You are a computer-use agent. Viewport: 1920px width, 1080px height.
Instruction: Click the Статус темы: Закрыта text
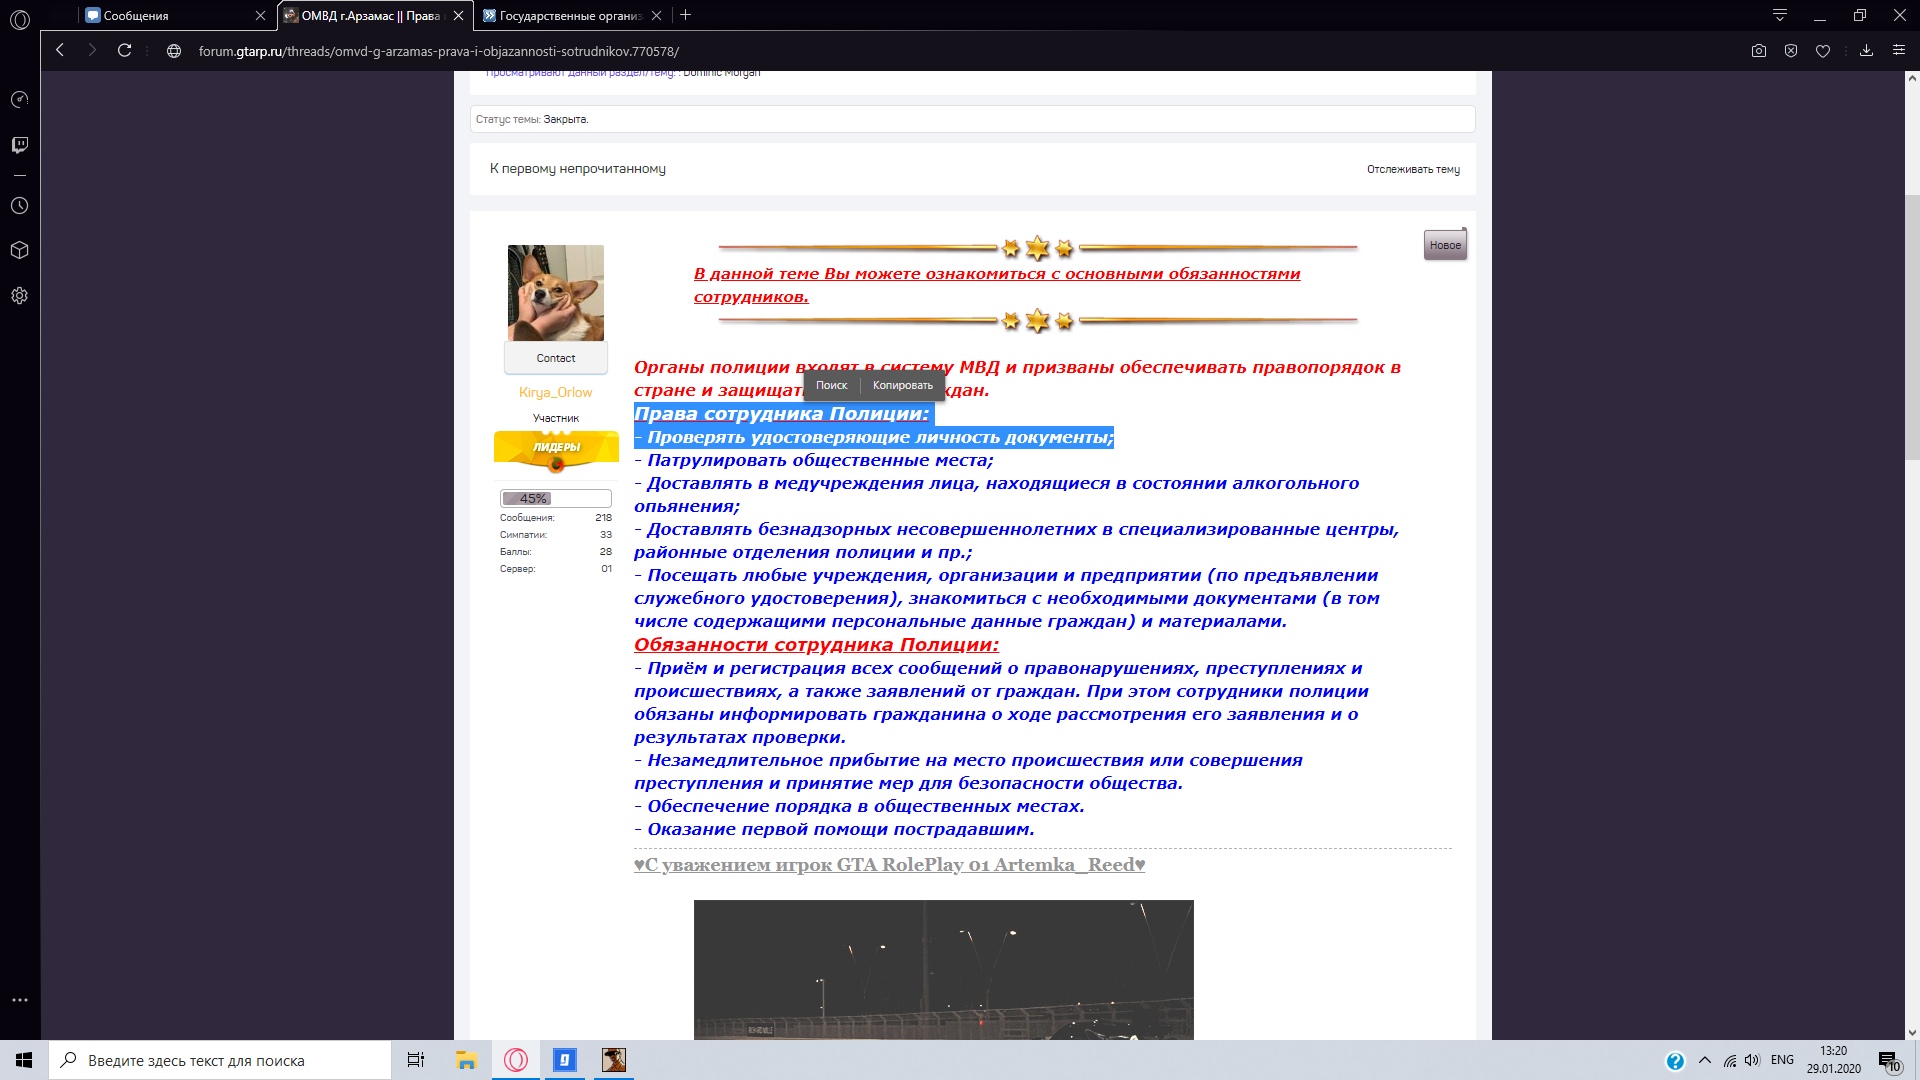(x=532, y=119)
